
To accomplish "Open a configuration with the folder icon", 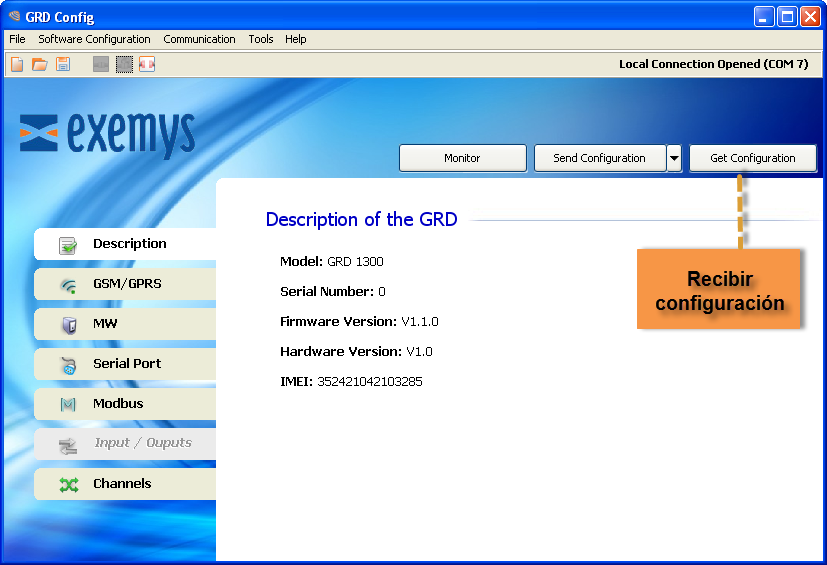I will coord(40,64).
